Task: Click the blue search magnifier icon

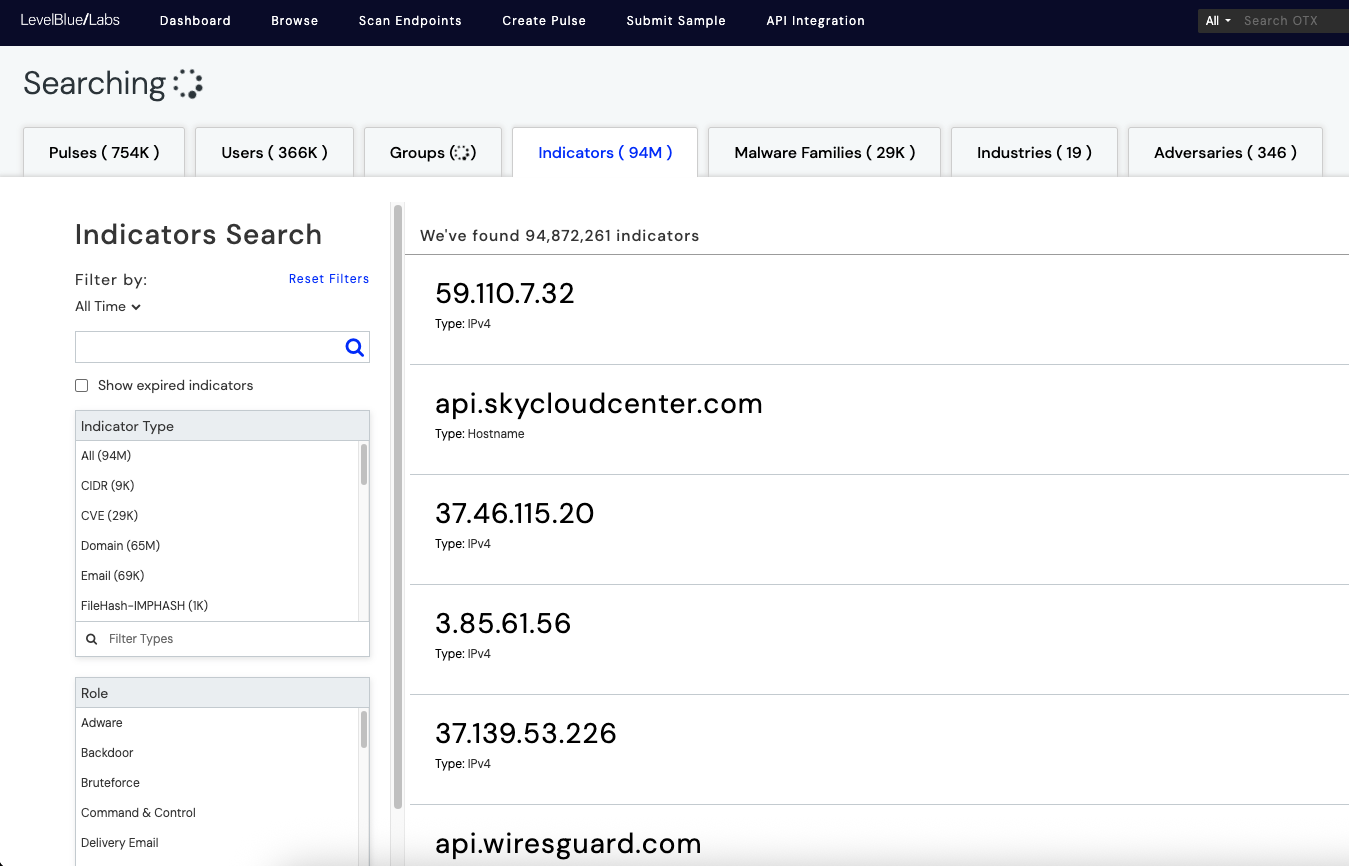Action: [354, 347]
